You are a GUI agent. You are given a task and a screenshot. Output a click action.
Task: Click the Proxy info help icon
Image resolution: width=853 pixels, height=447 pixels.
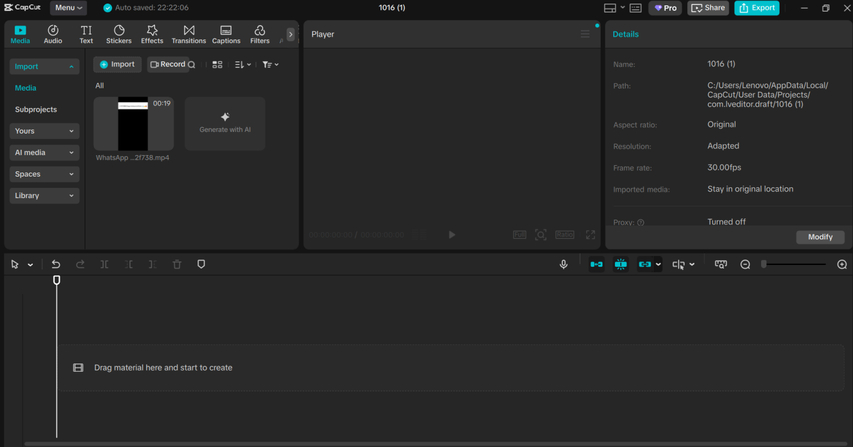point(640,222)
